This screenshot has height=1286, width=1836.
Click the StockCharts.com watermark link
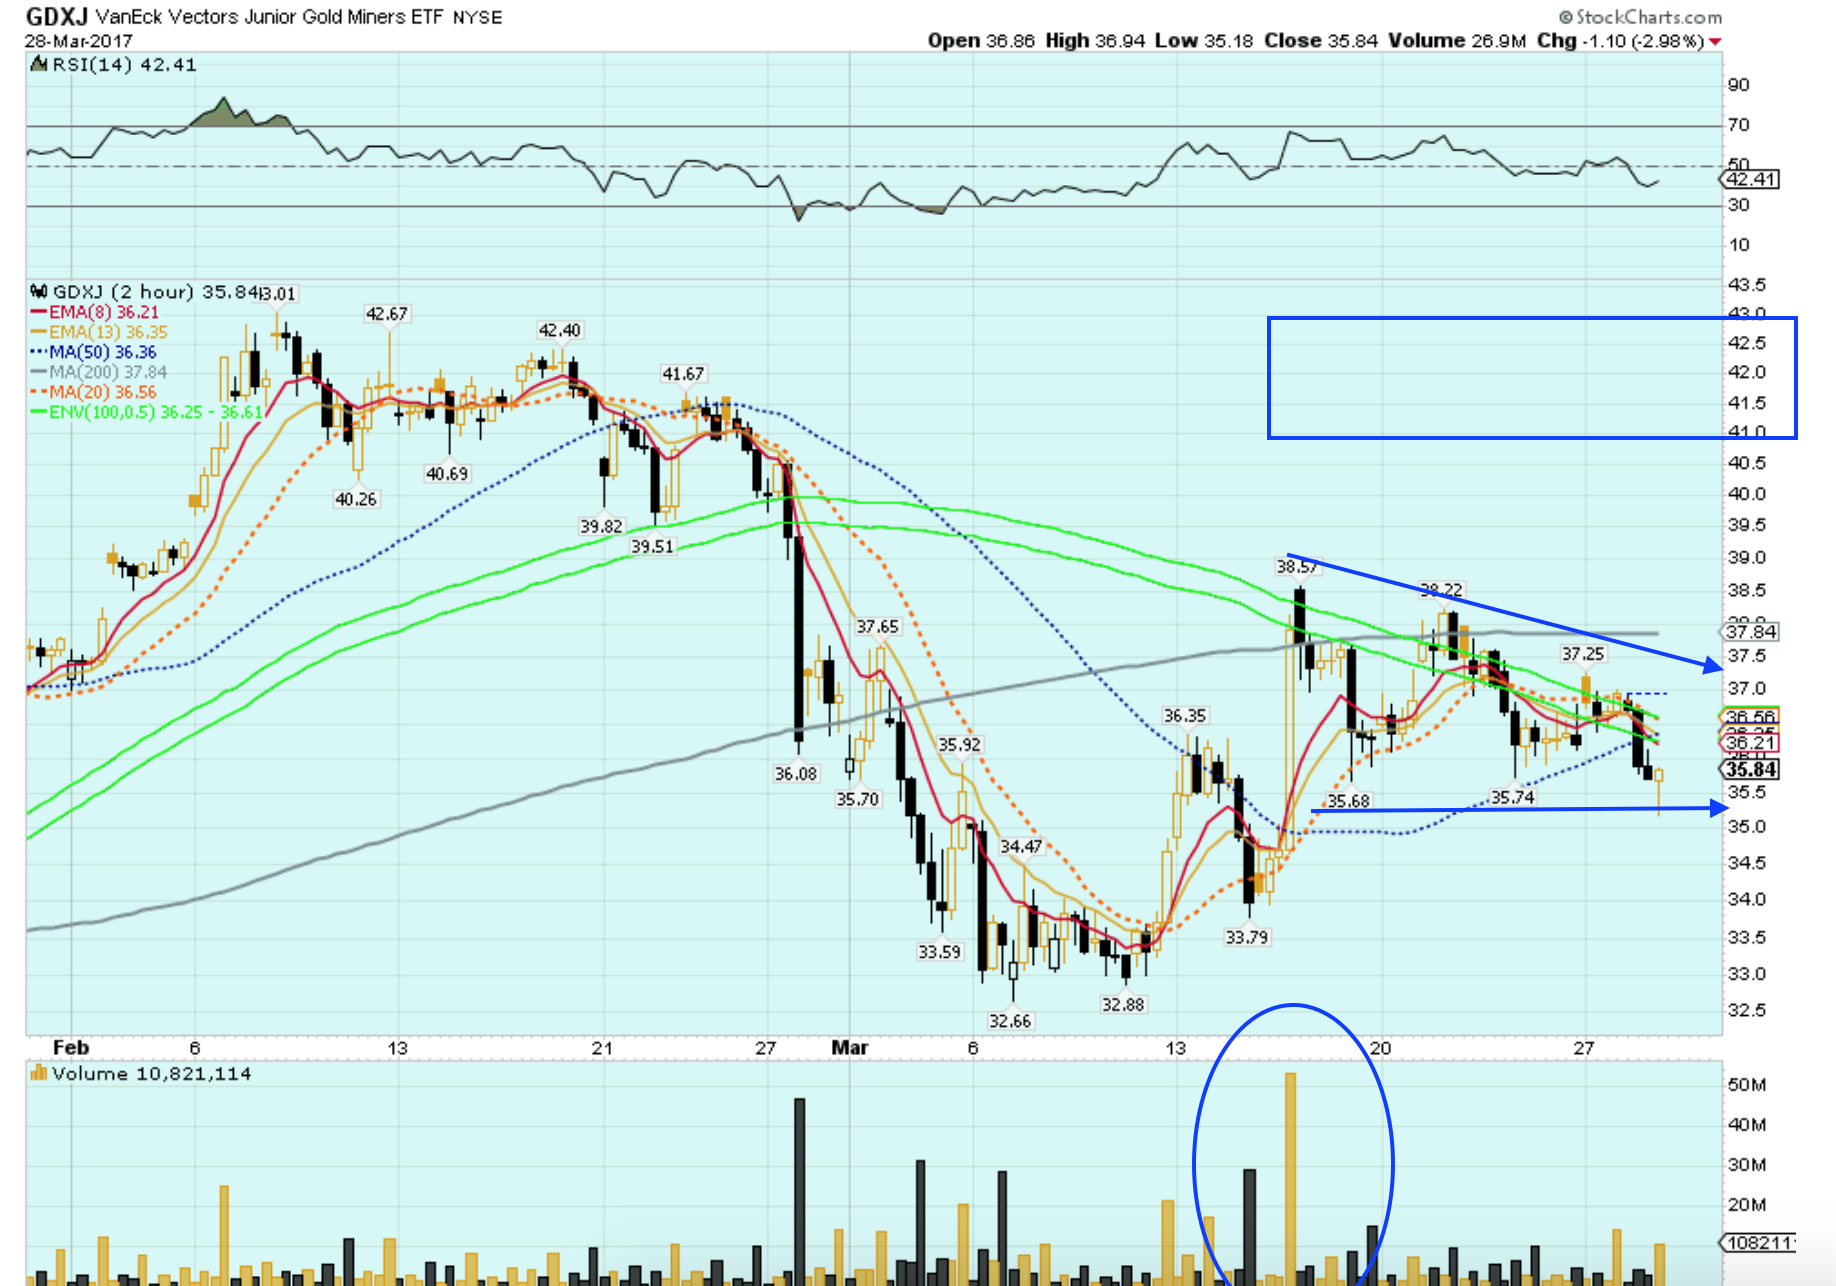[x=1648, y=17]
